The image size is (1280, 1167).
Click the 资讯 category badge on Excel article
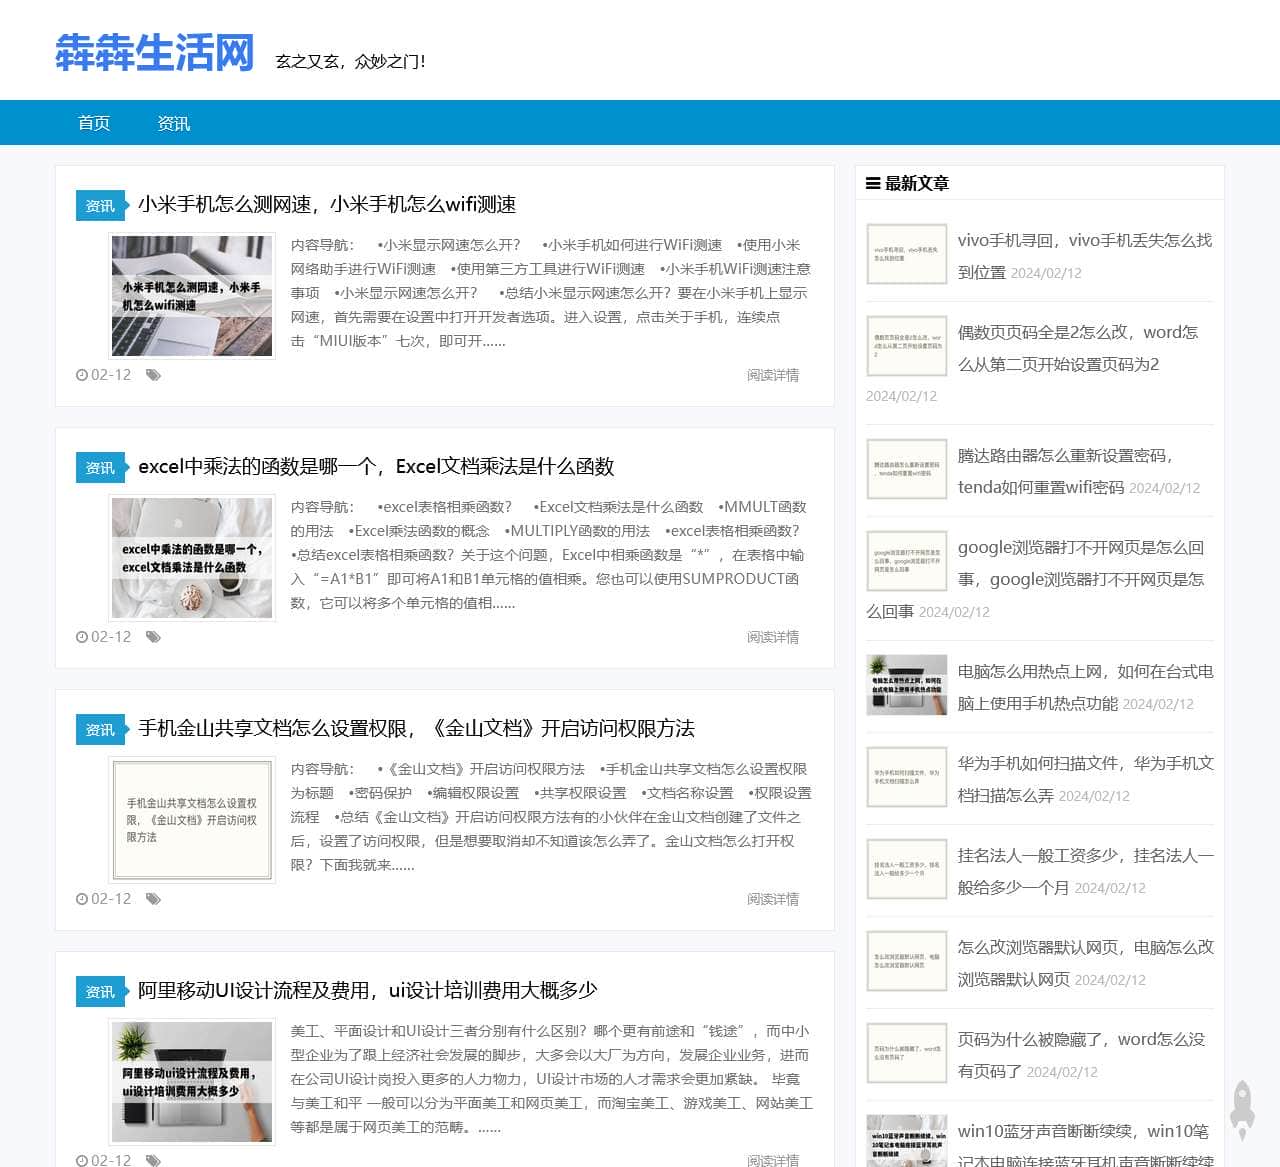(x=100, y=468)
